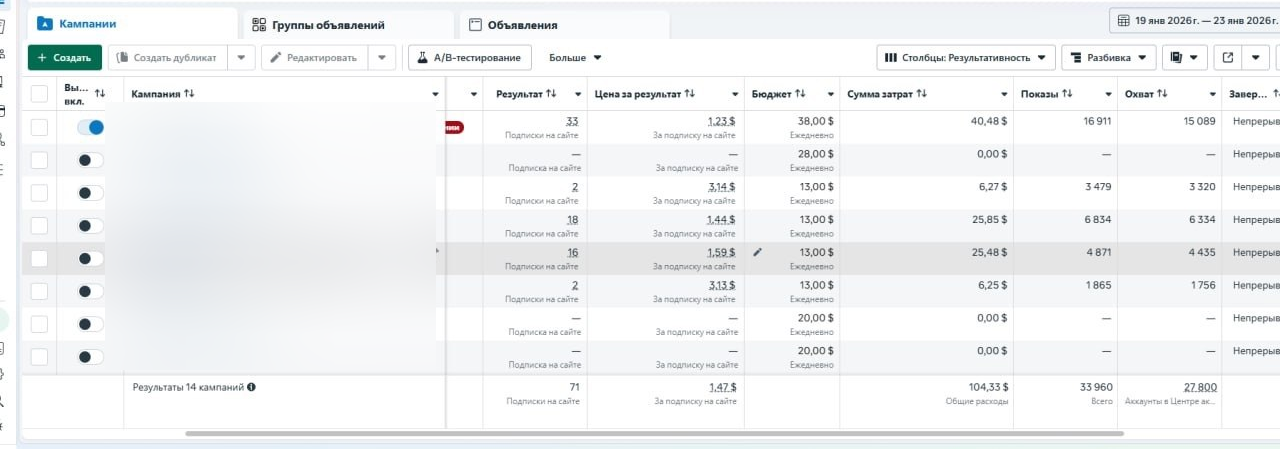1280x449 pixels.
Task: Switch to the Кампании tab
Action: pyautogui.click(x=132, y=23)
